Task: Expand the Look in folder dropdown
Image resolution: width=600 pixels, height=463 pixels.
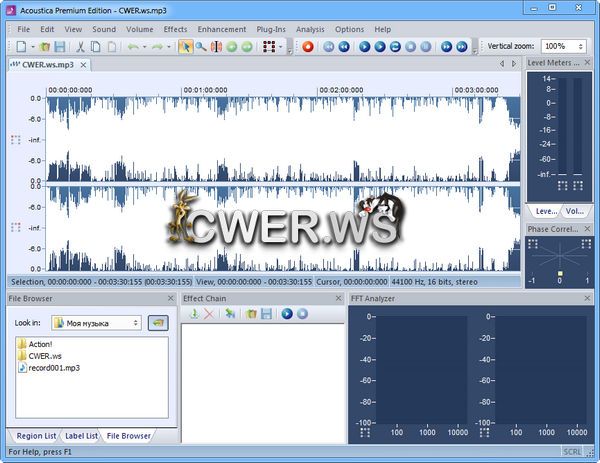Action: (135, 323)
